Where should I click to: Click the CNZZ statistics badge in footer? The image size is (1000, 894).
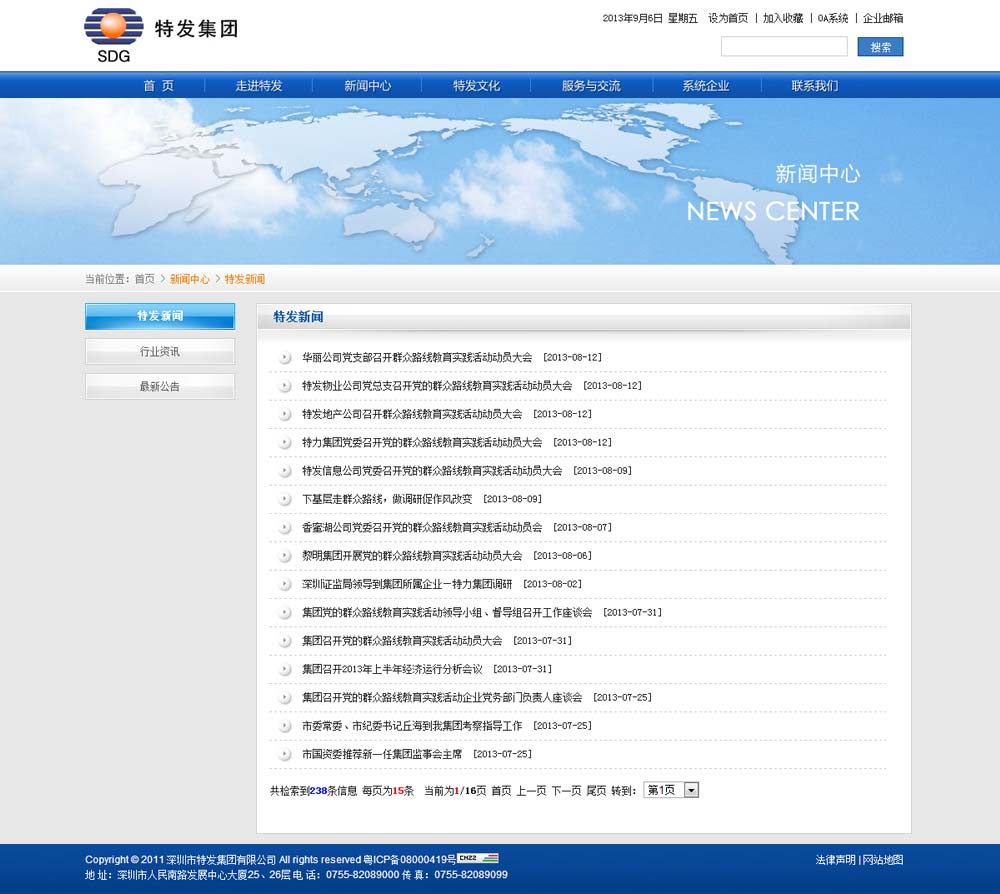coord(478,858)
